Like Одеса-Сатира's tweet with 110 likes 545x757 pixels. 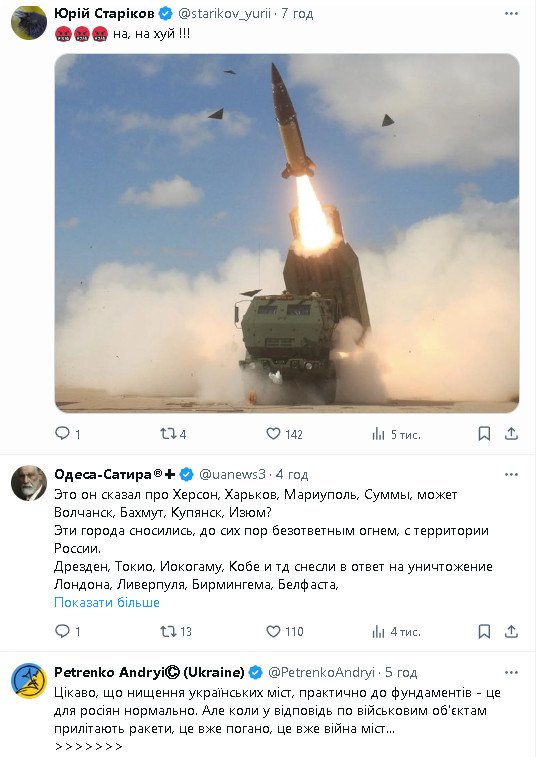[x=285, y=631]
